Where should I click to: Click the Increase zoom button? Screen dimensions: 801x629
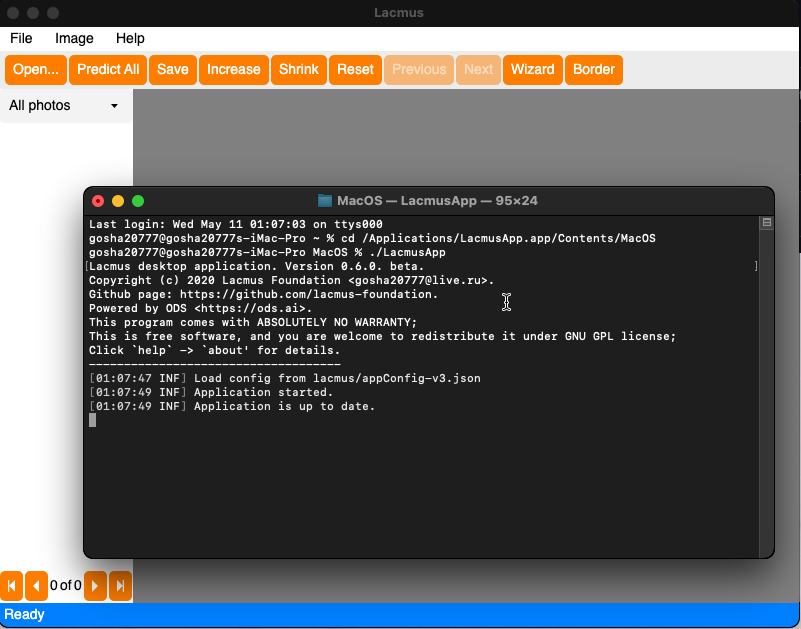[x=233, y=69]
